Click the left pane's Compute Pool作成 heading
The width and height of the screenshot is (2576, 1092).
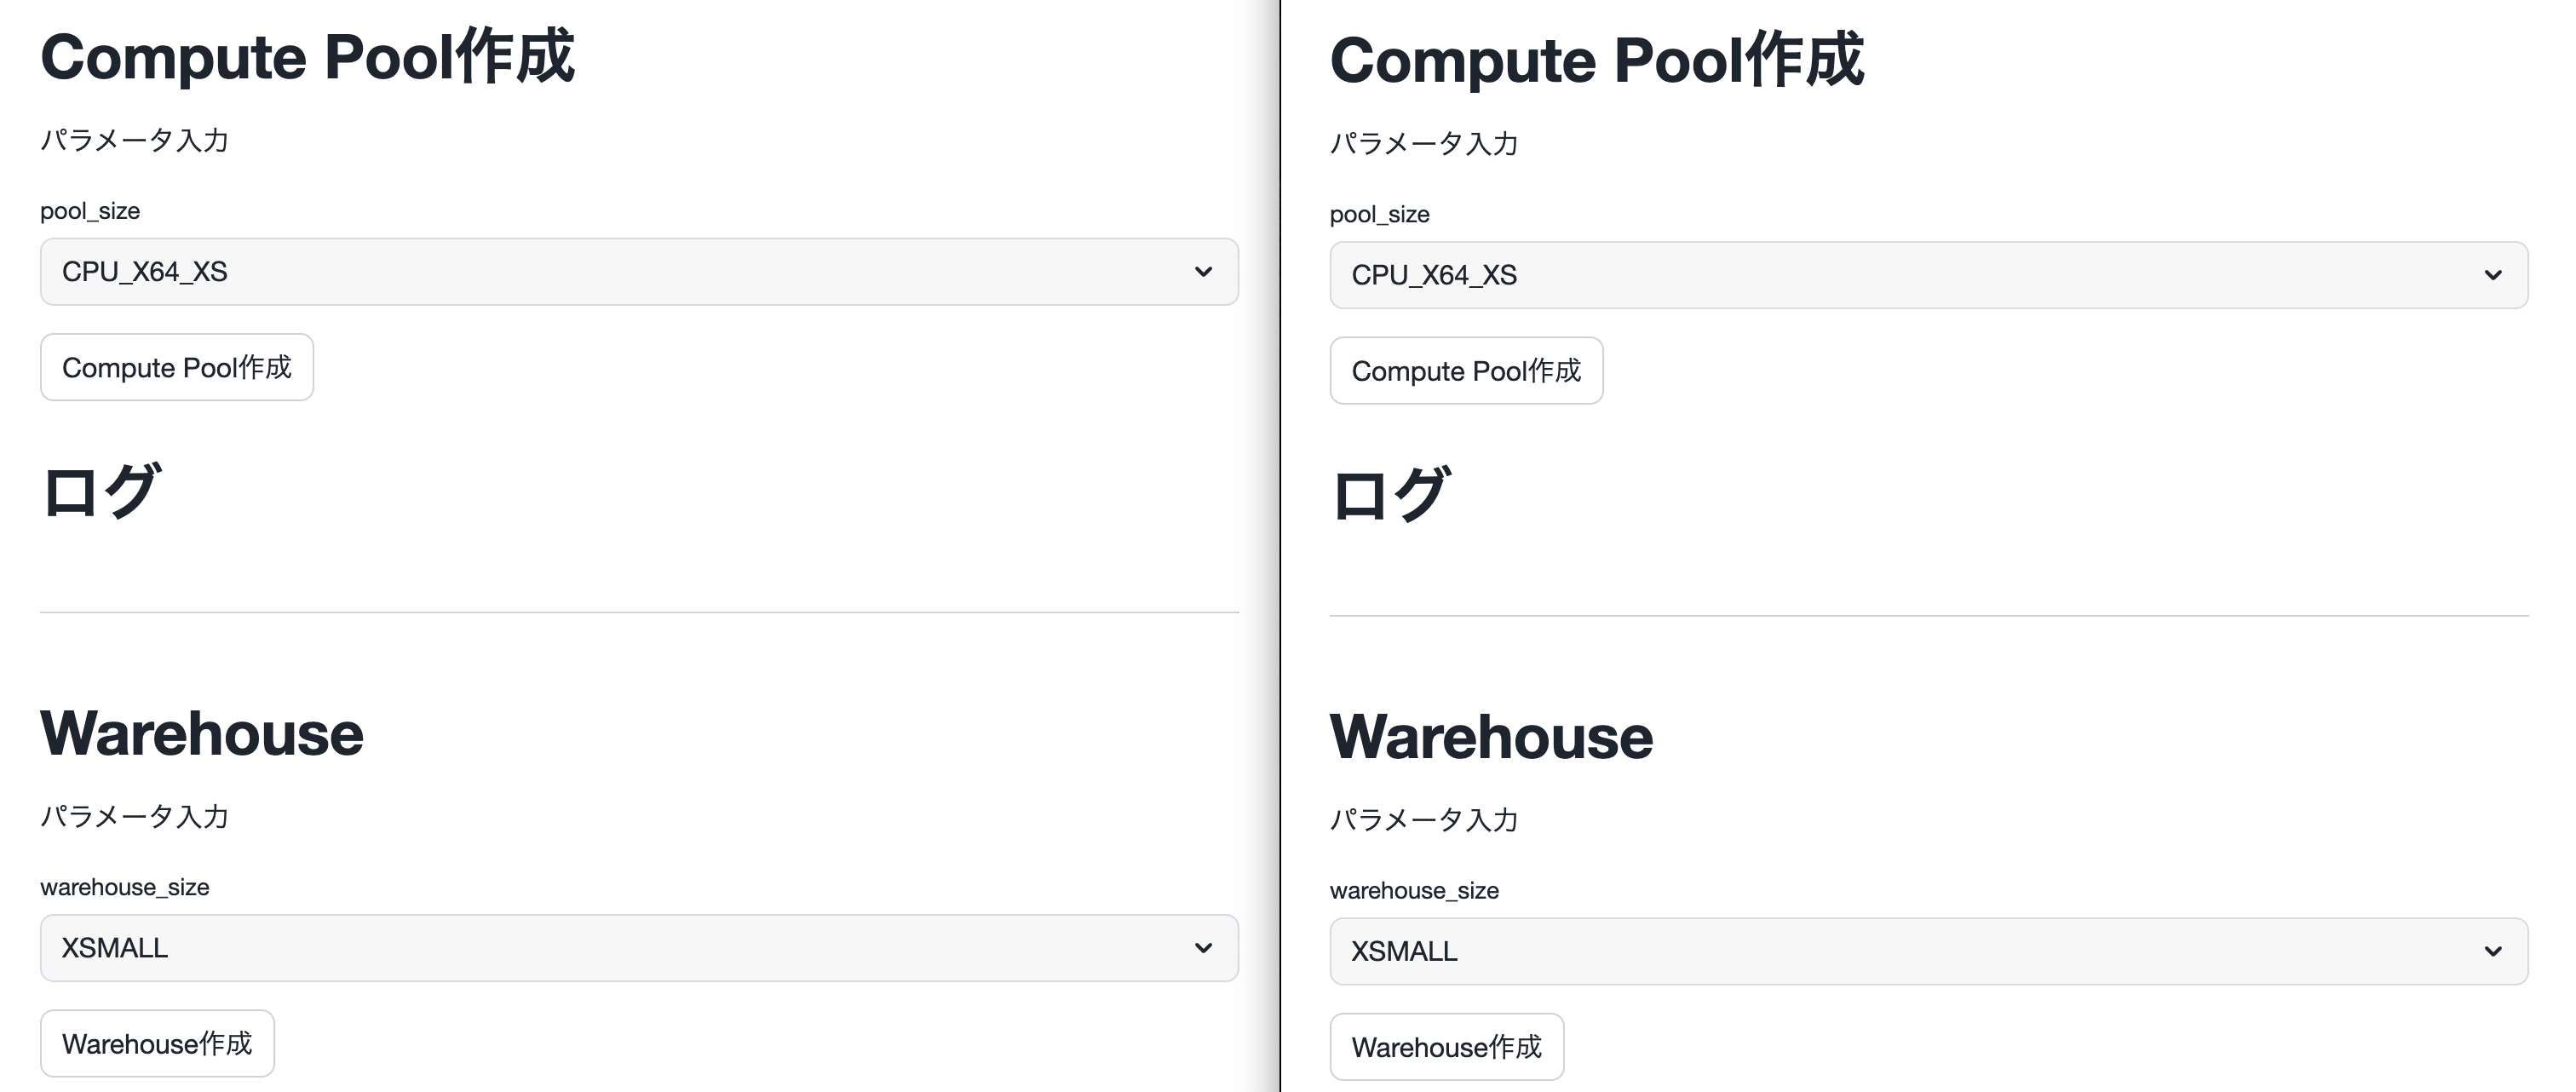coord(307,57)
